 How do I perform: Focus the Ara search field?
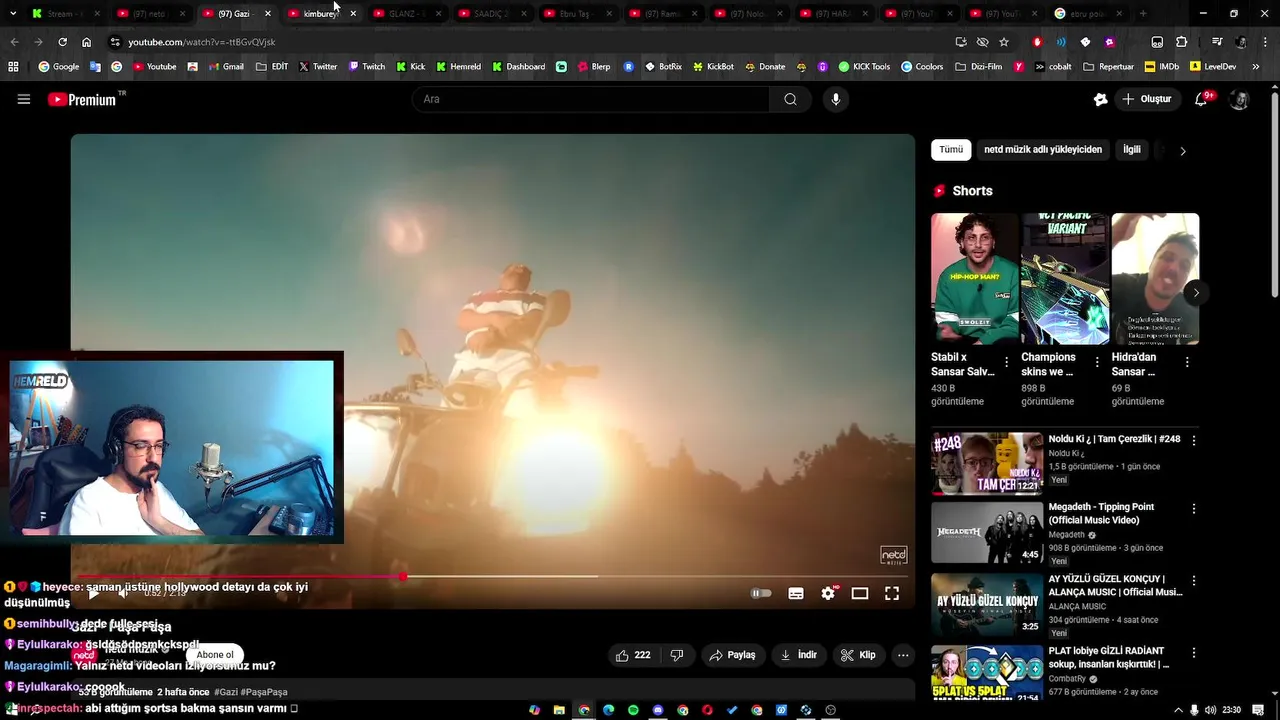(x=591, y=99)
